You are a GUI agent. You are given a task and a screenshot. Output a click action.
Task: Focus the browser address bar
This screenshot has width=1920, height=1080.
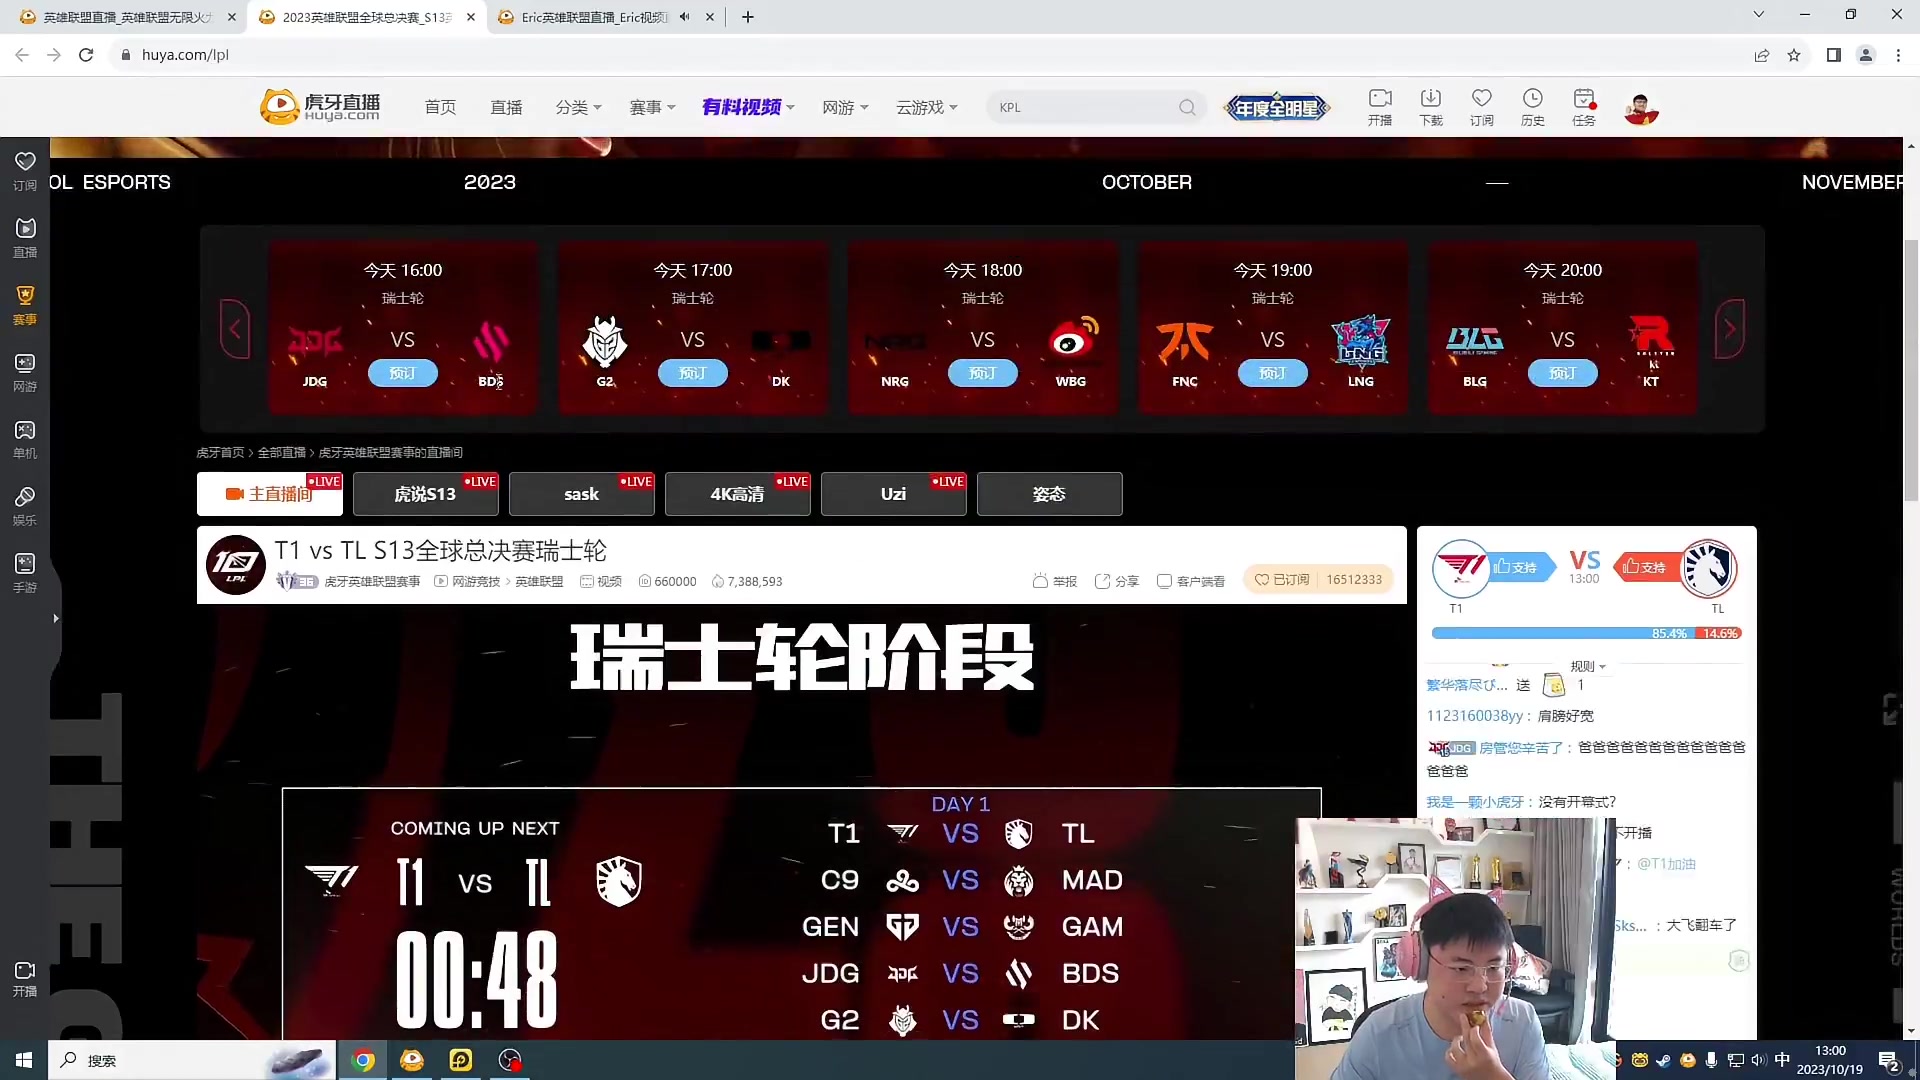[930, 55]
